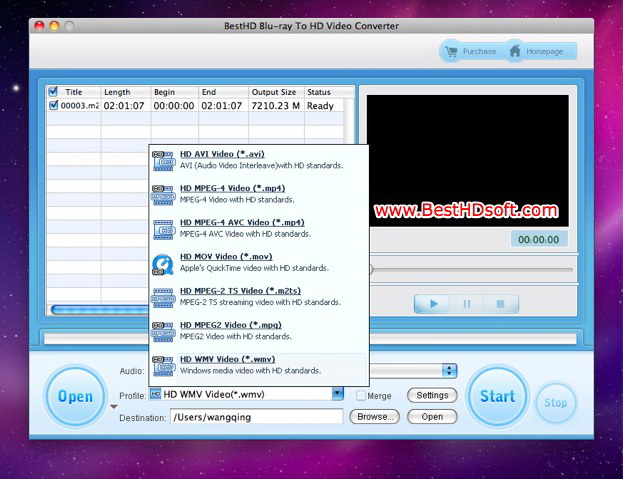Expand the Open button's small arrow menu
This screenshot has height=479, width=623.
(114, 407)
